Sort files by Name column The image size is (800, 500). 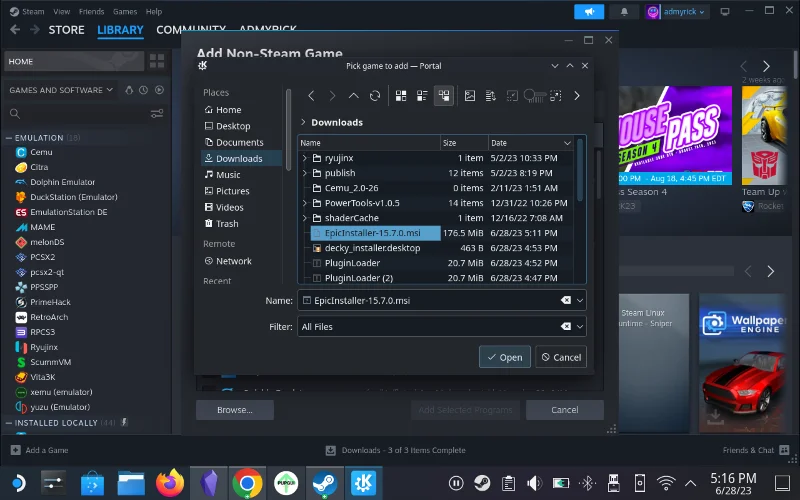coord(369,143)
